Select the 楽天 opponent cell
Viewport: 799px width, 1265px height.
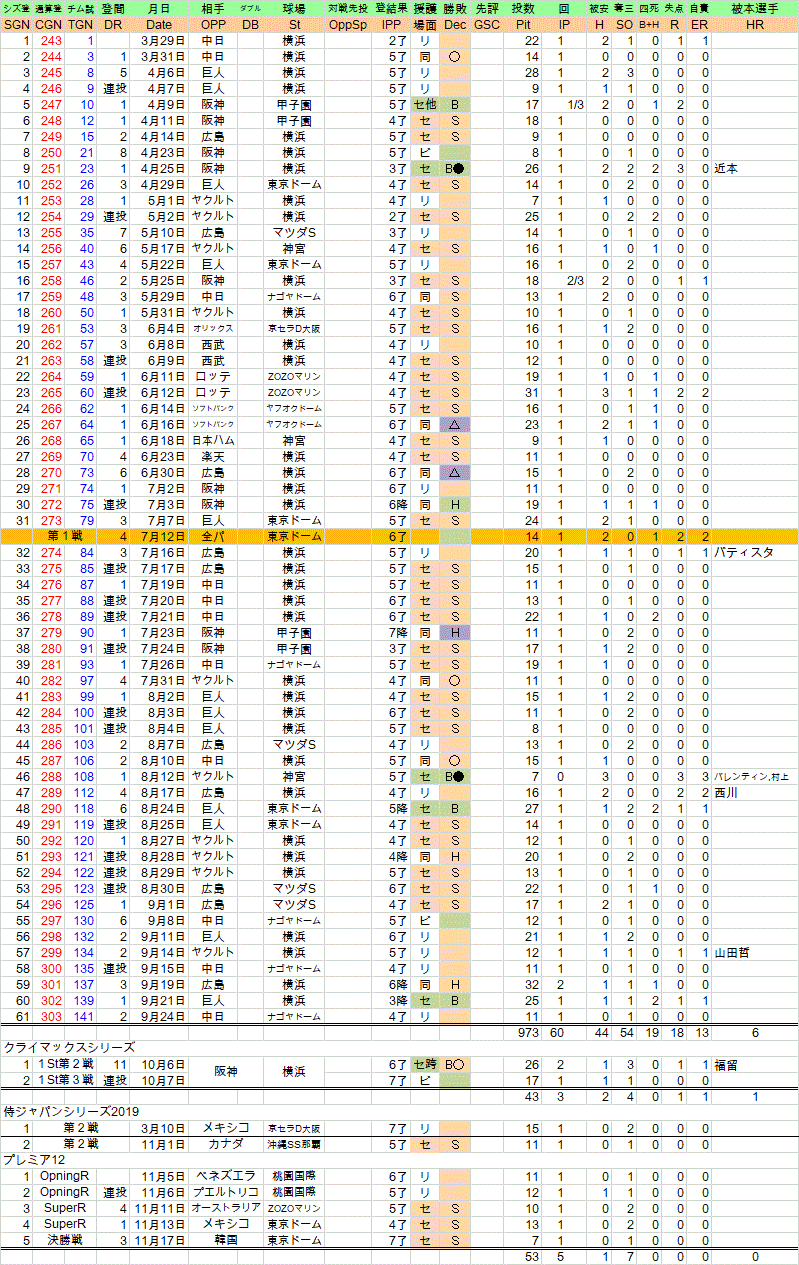(x=212, y=455)
